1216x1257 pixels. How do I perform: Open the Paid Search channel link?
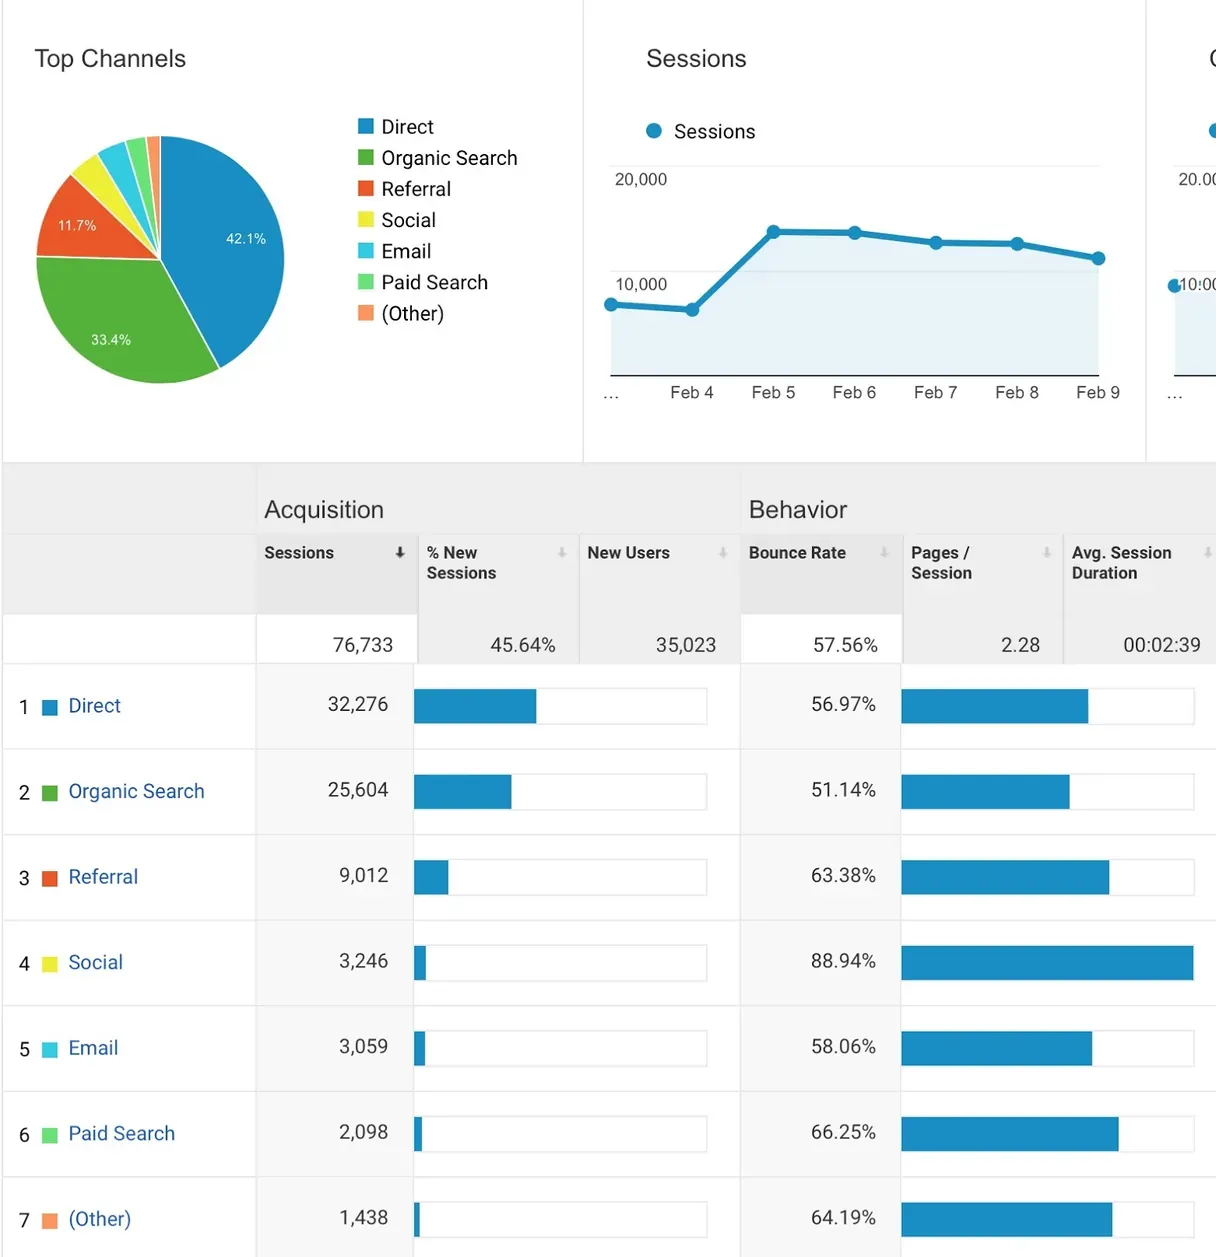pyautogui.click(x=121, y=1133)
